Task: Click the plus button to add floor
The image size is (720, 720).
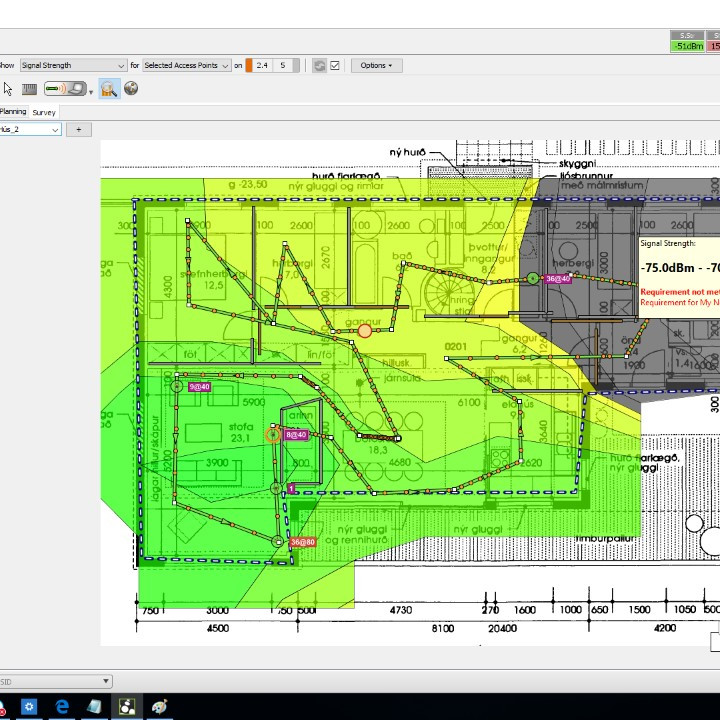Action: (78, 129)
